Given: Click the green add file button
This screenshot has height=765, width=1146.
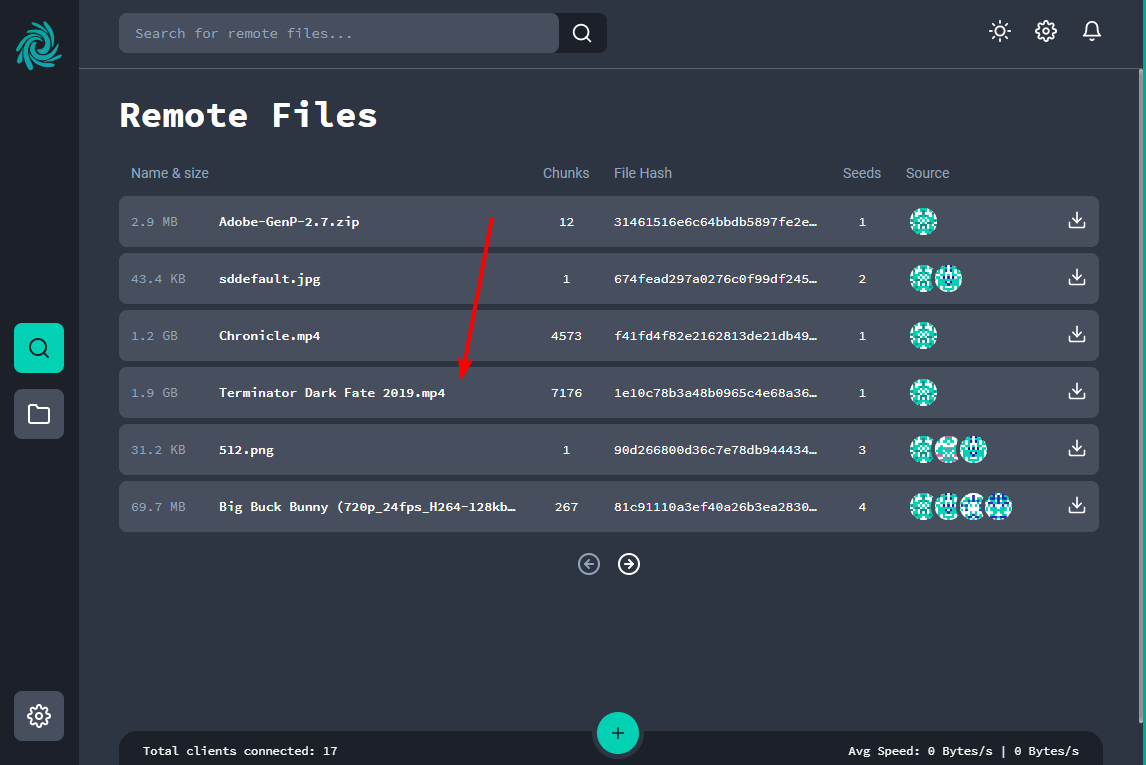Looking at the screenshot, I should 618,733.
